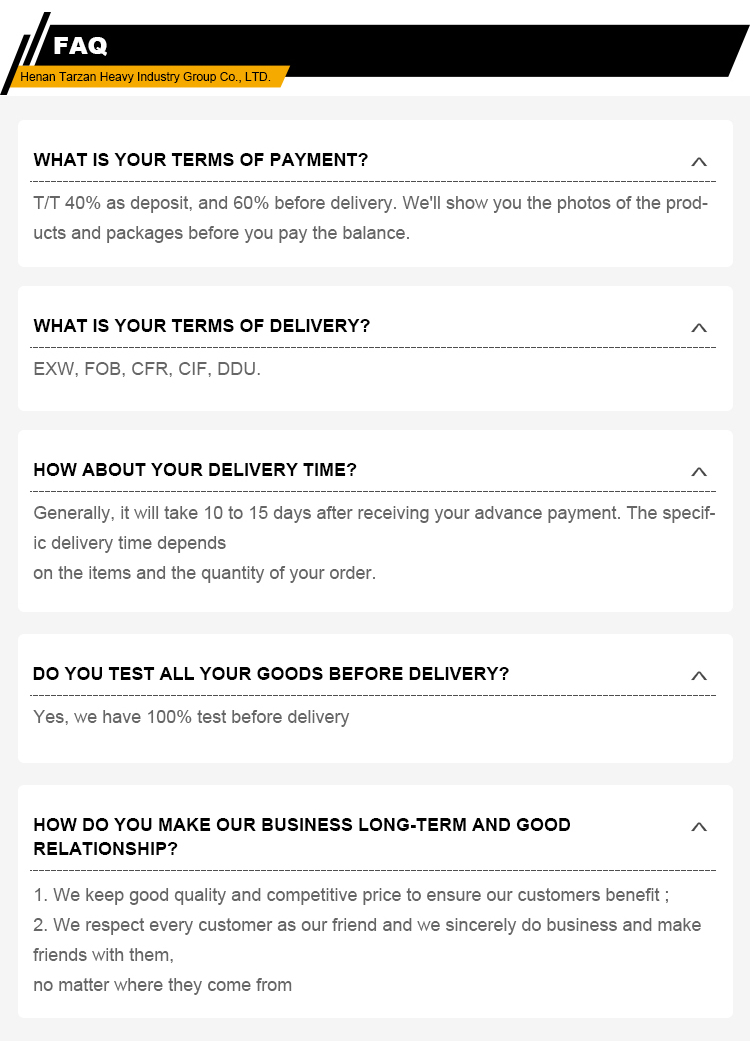Click the good quality and competitive price line
750x1041 pixels.
coord(351,895)
